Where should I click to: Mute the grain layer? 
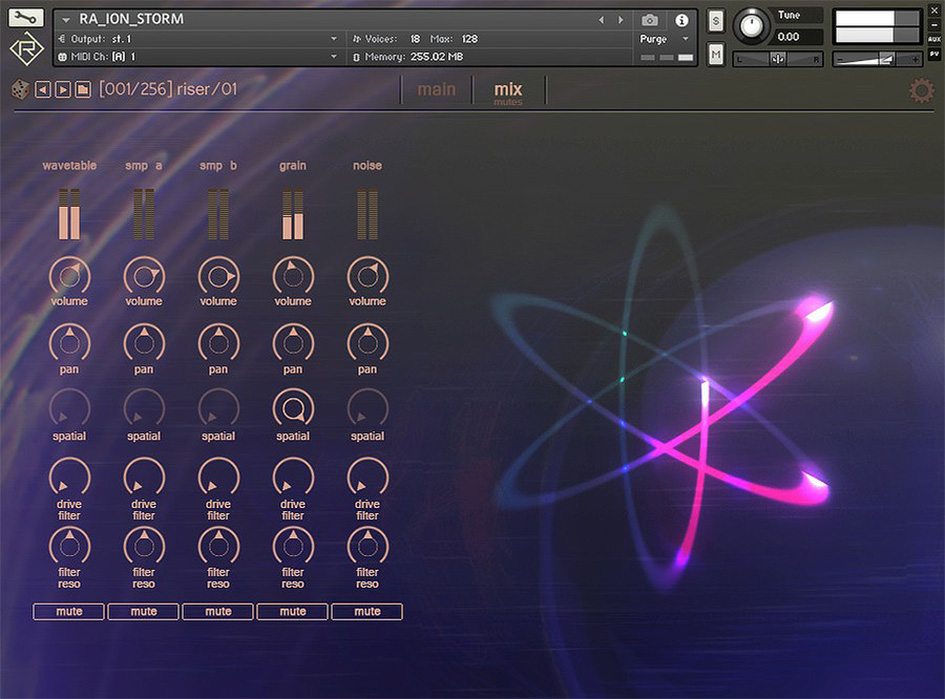click(x=292, y=612)
